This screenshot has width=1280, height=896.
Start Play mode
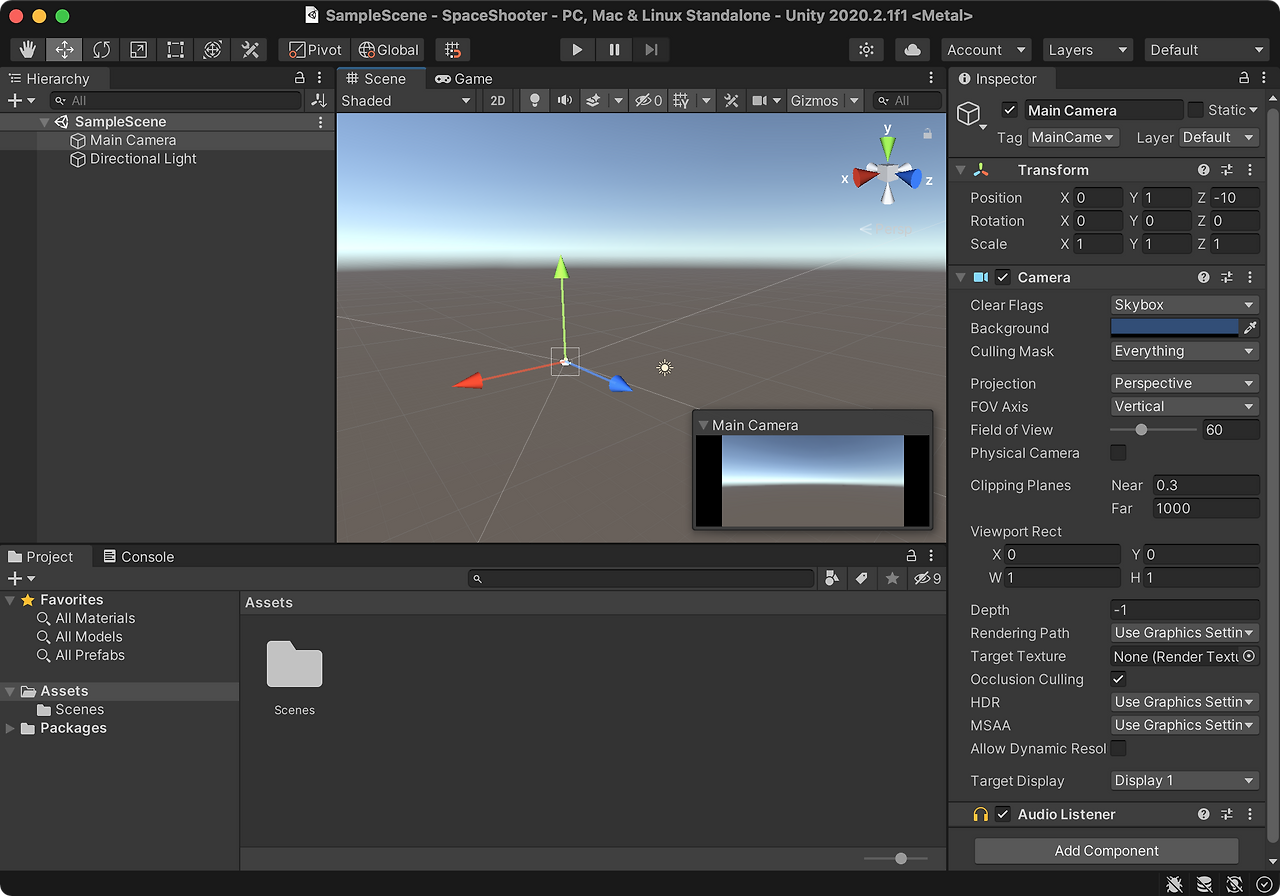(577, 50)
